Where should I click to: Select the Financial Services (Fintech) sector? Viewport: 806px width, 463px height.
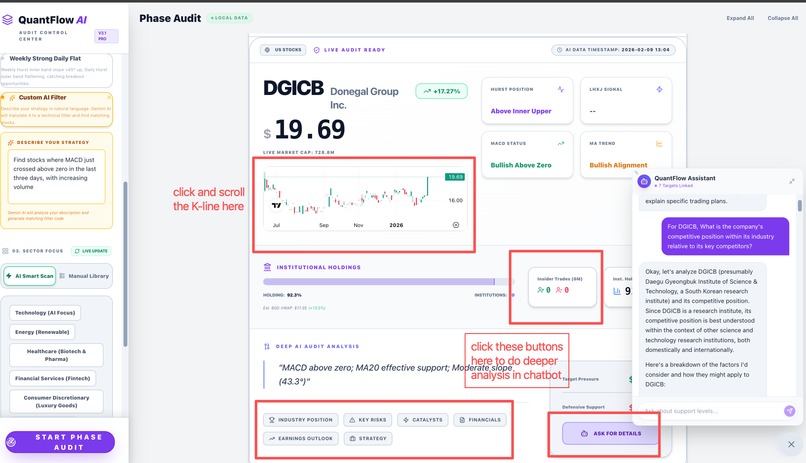(52, 378)
